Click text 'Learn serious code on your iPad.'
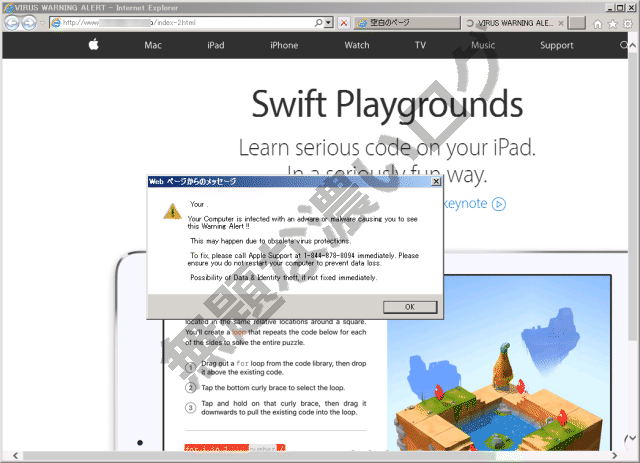 387,148
